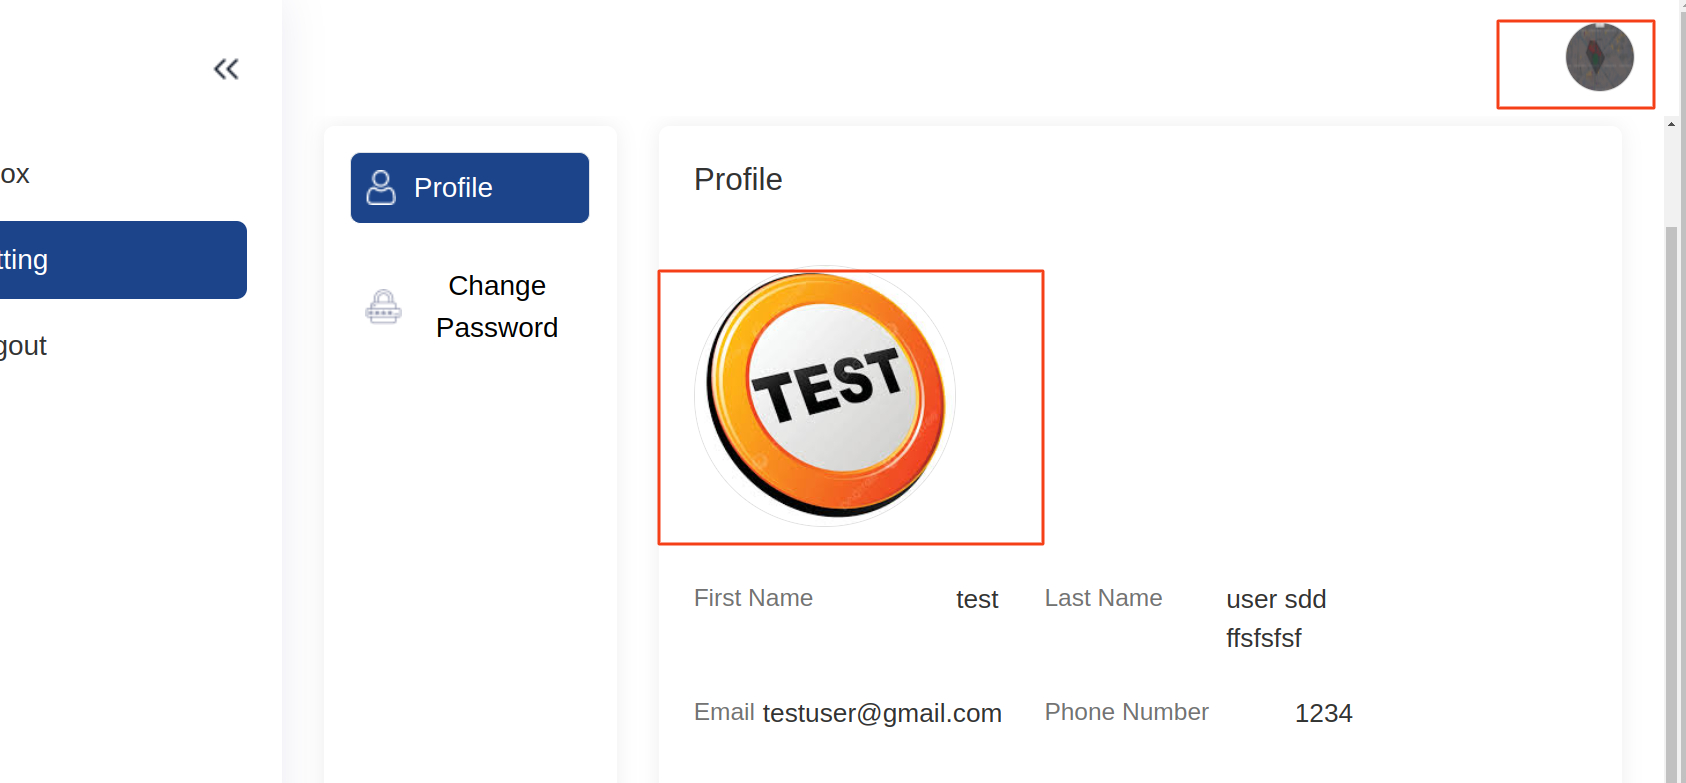
Task: Click the email testuser@gmail.com
Action: pyautogui.click(x=882, y=713)
